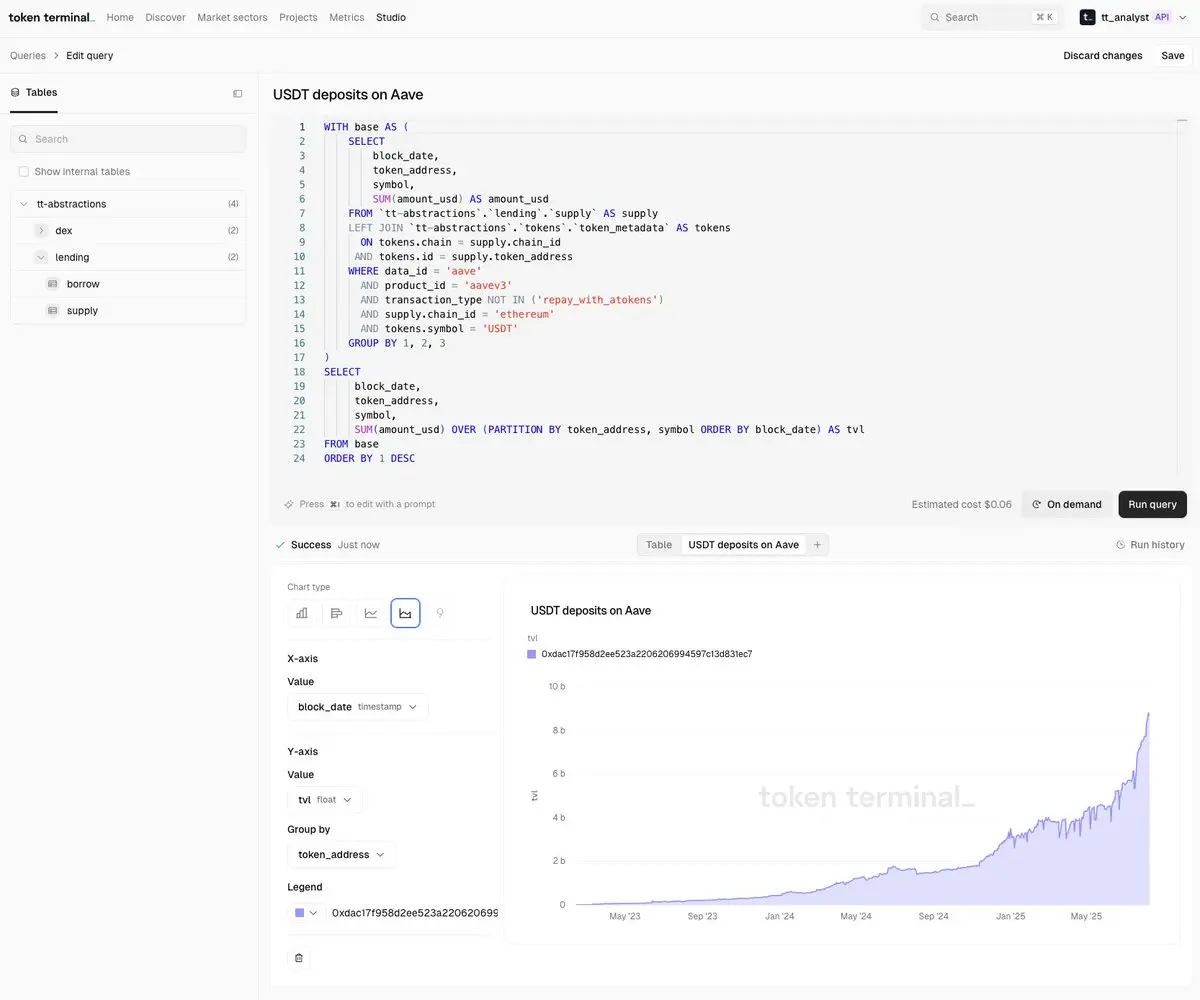Image resolution: width=1200 pixels, height=1000 pixels.
Task: Open the Projects nav item
Action: [x=298, y=17]
